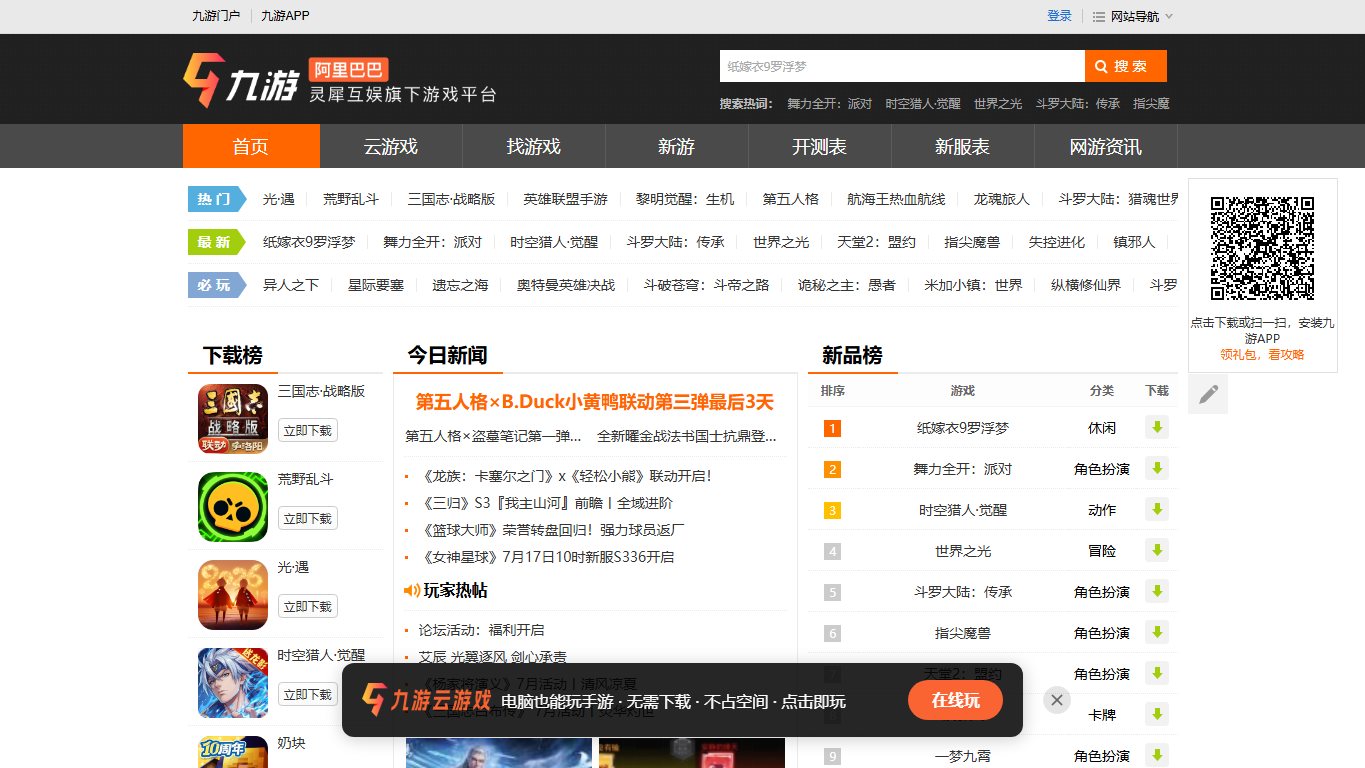The width and height of the screenshot is (1365, 768).
Task: Switch to the 云游戏 tab
Action: (391, 146)
